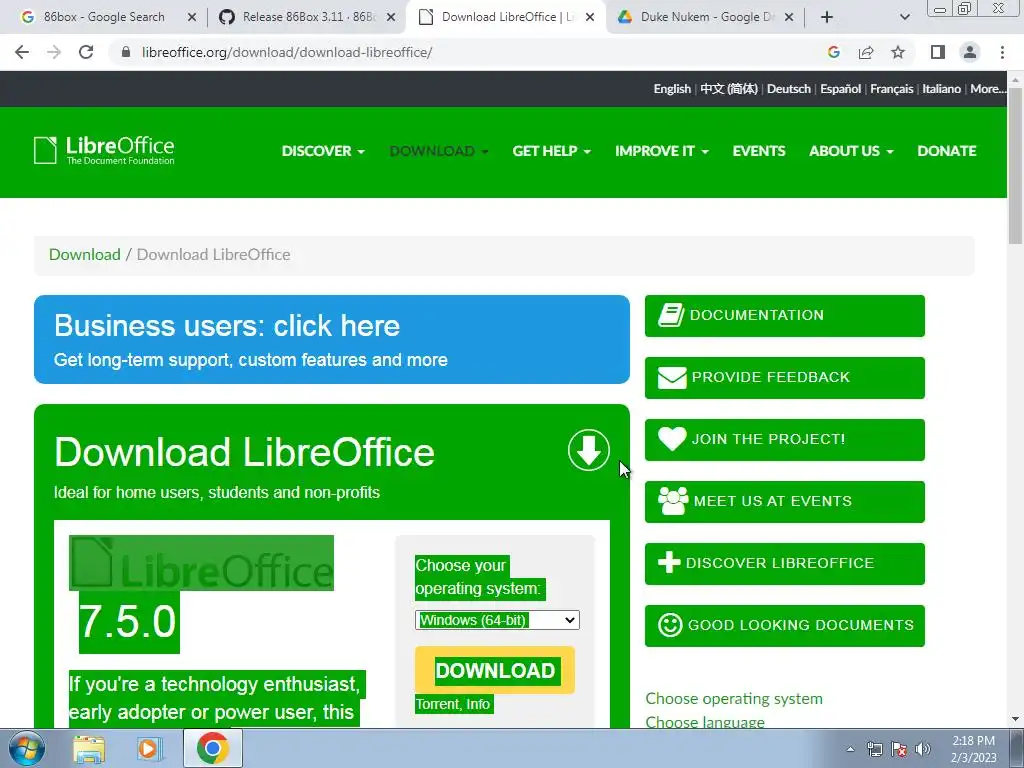Screen dimensions: 1024x768
Task: Click the Download breadcrumb link
Action: pos(85,255)
